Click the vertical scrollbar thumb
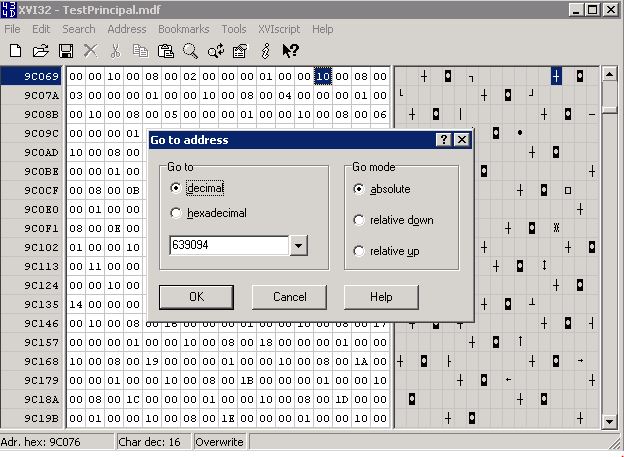The width and height of the screenshot is (624, 457). pyautogui.click(x=609, y=110)
